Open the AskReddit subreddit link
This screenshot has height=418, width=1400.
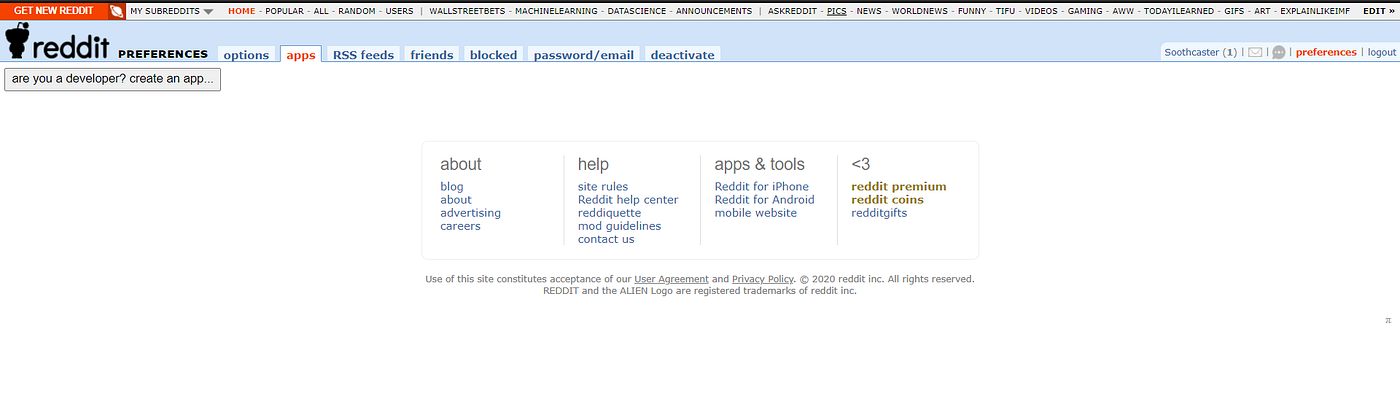[x=792, y=11]
